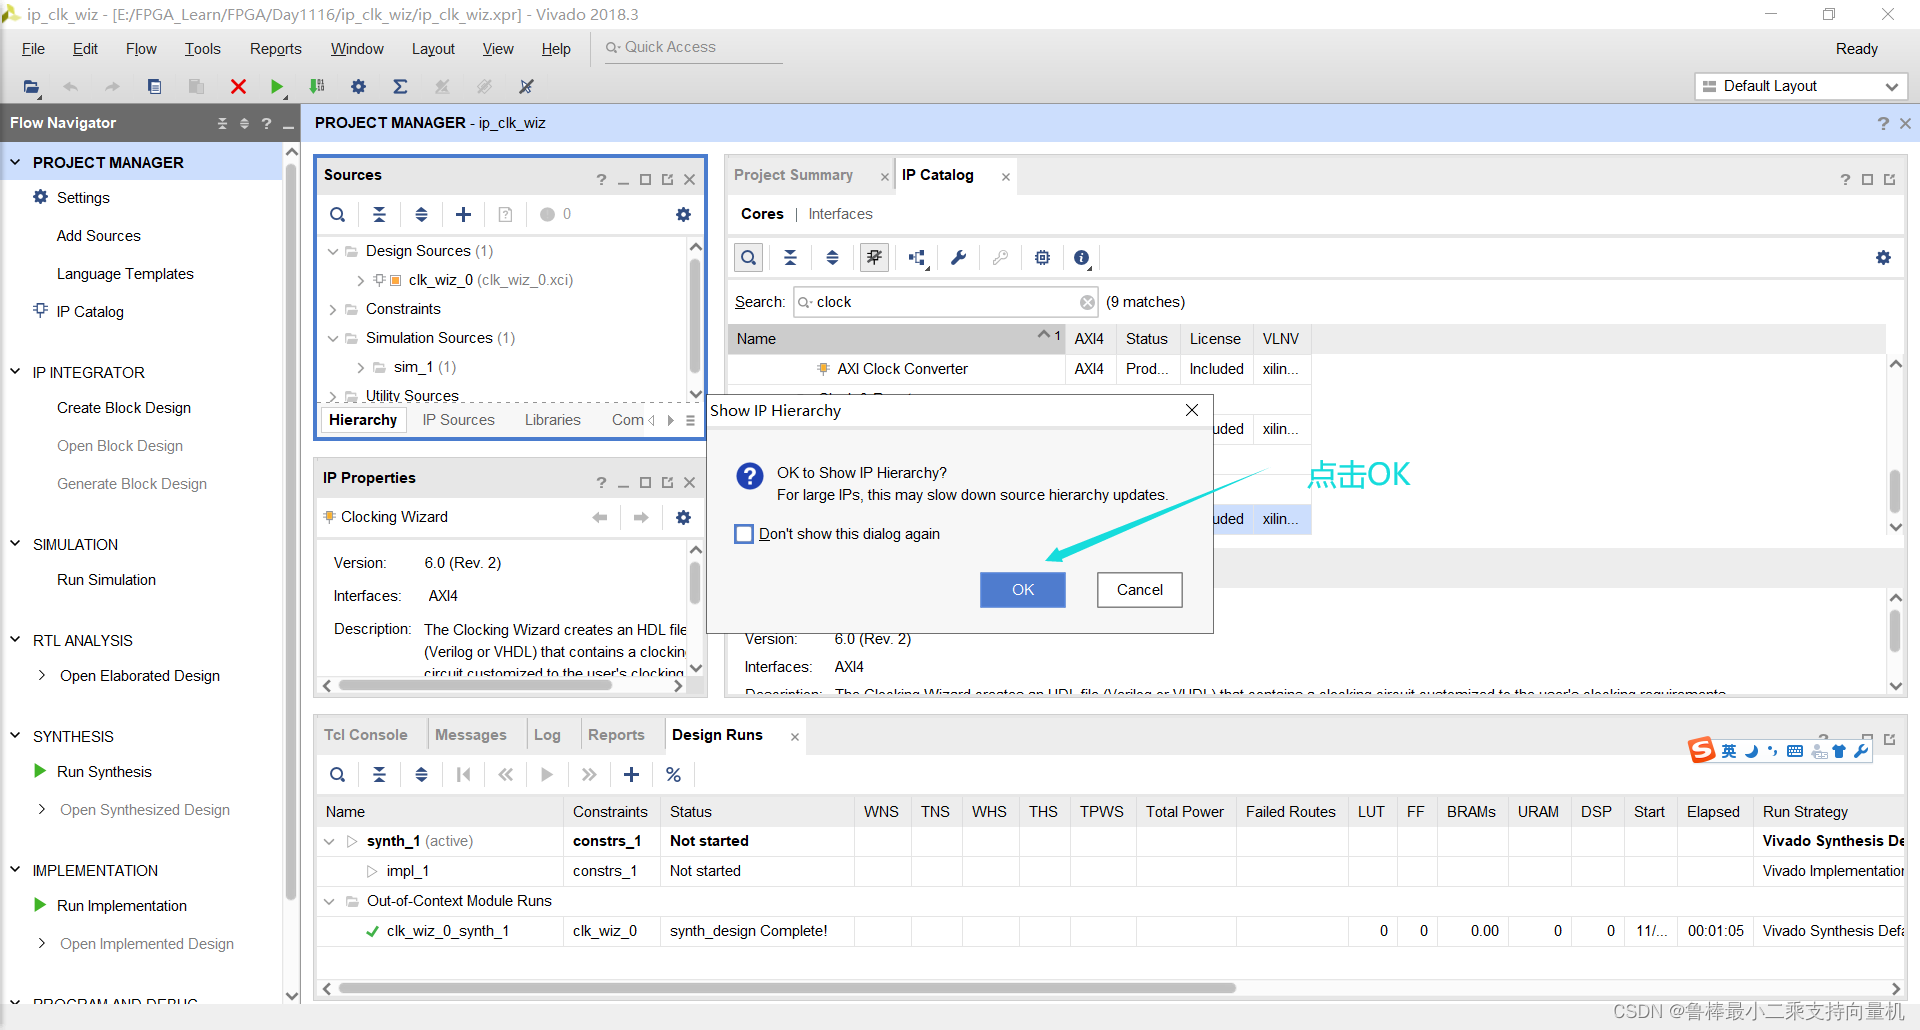The image size is (1920, 1030).
Task: Add sources using plus icon
Action: [463, 214]
